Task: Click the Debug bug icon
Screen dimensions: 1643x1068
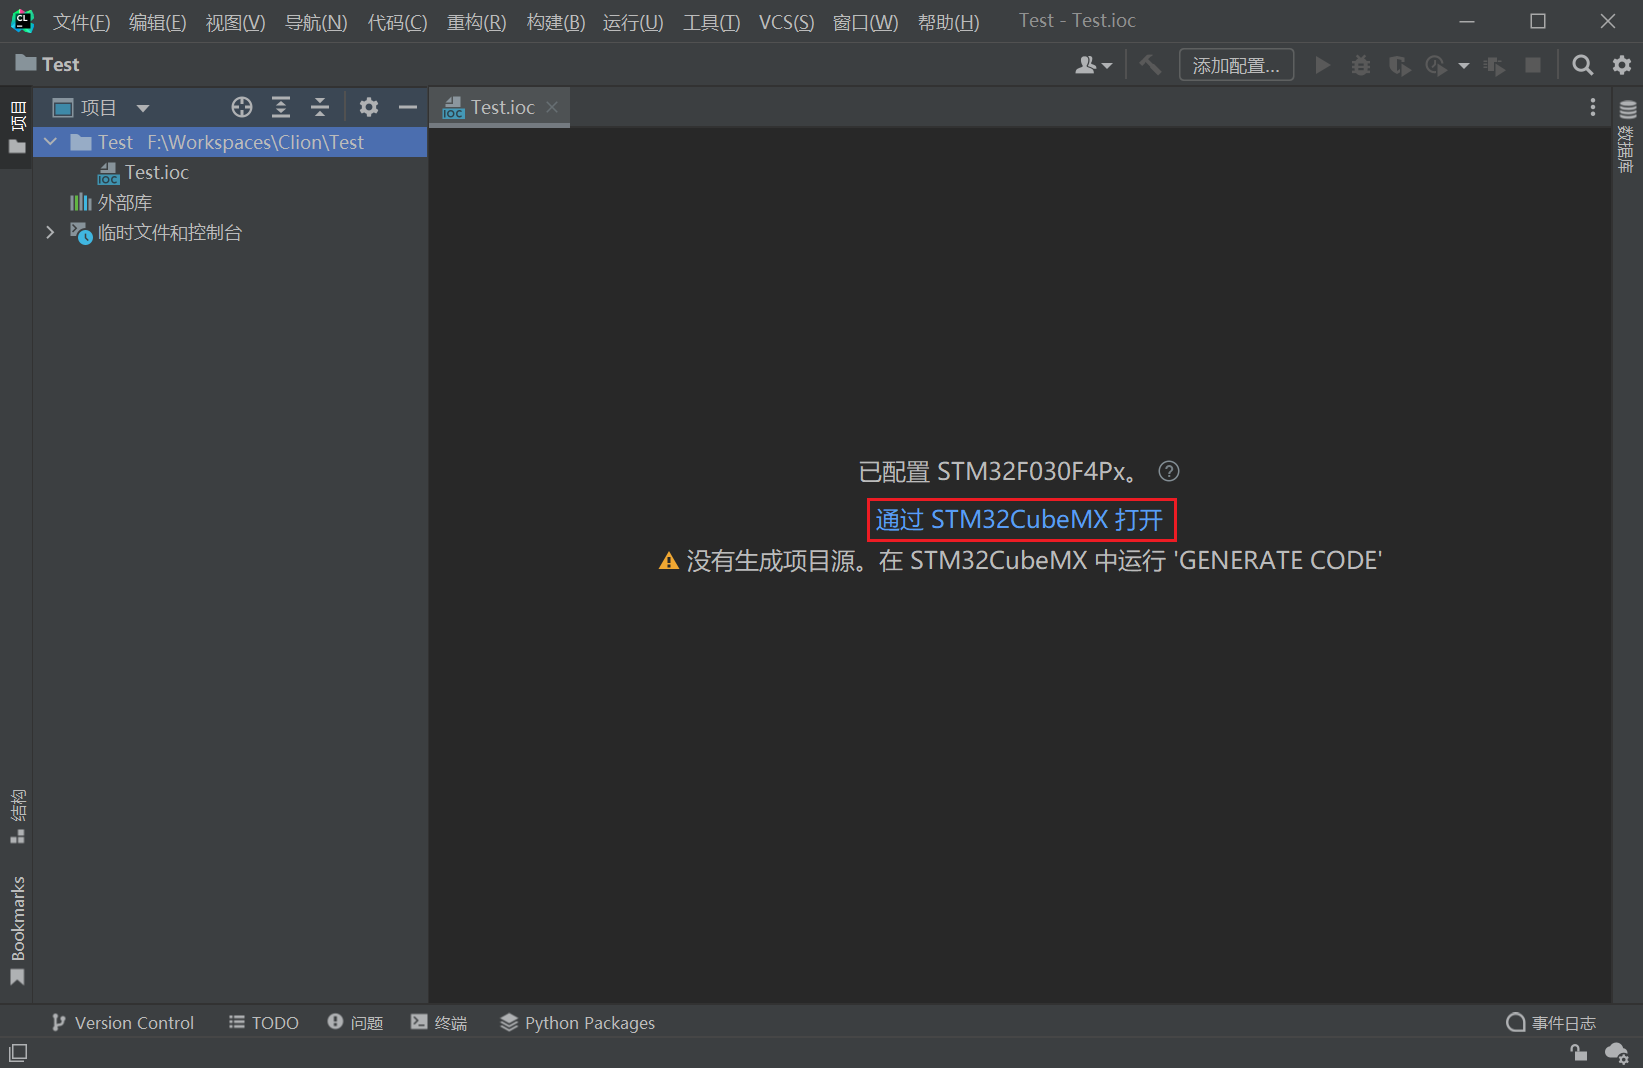Action: pos(1361,65)
